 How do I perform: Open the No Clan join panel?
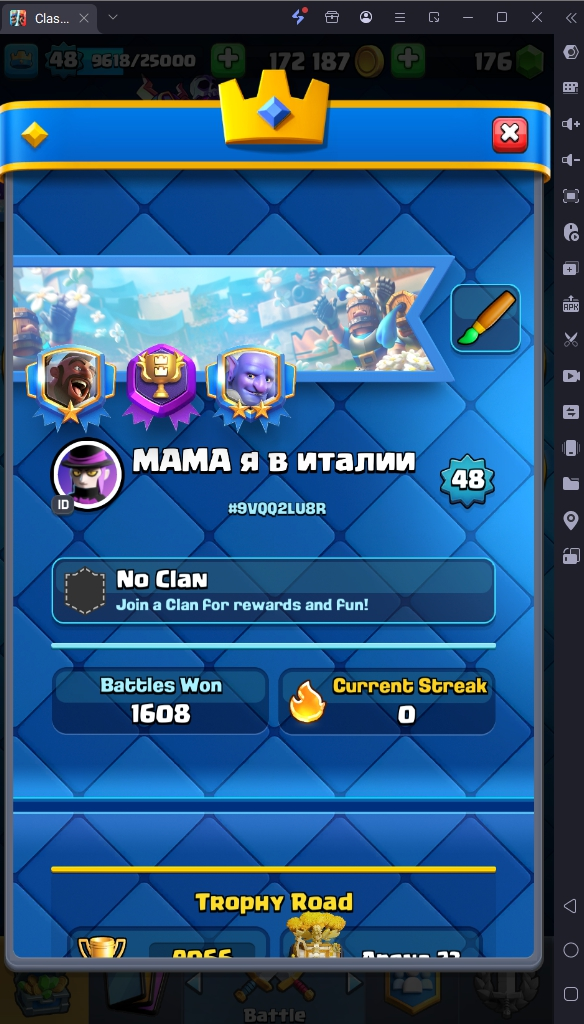273,591
